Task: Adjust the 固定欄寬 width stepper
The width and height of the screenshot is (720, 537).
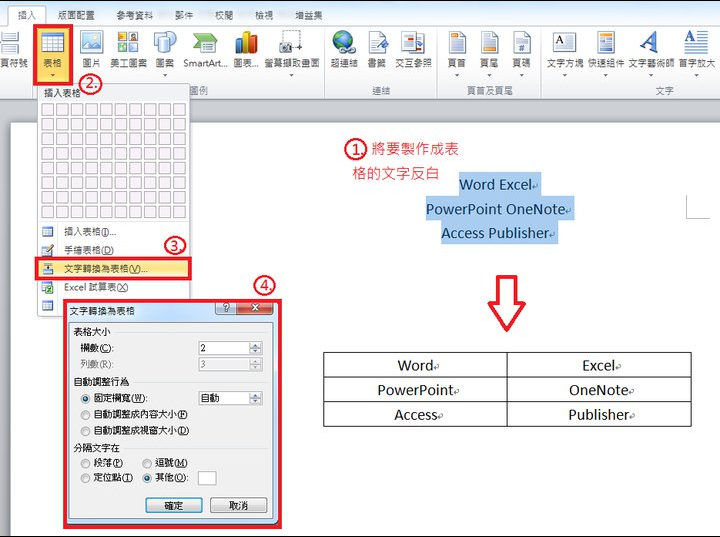Action: tap(256, 398)
